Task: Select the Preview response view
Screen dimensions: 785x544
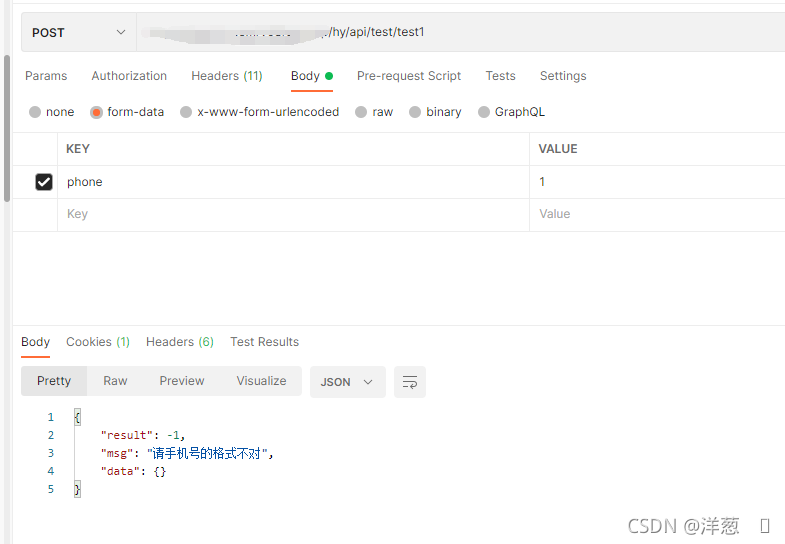Action: click(182, 381)
